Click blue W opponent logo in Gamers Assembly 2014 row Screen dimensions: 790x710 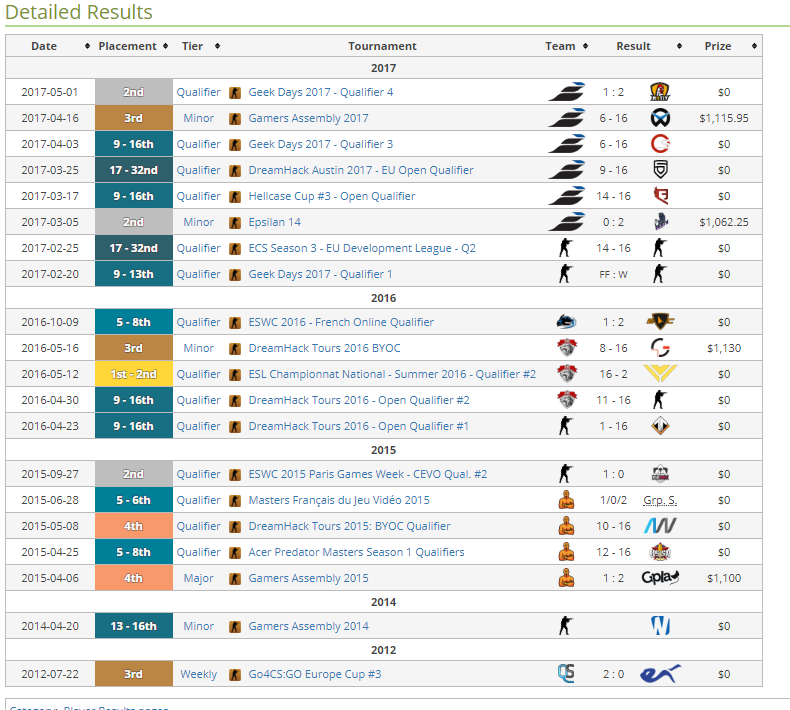[660, 626]
